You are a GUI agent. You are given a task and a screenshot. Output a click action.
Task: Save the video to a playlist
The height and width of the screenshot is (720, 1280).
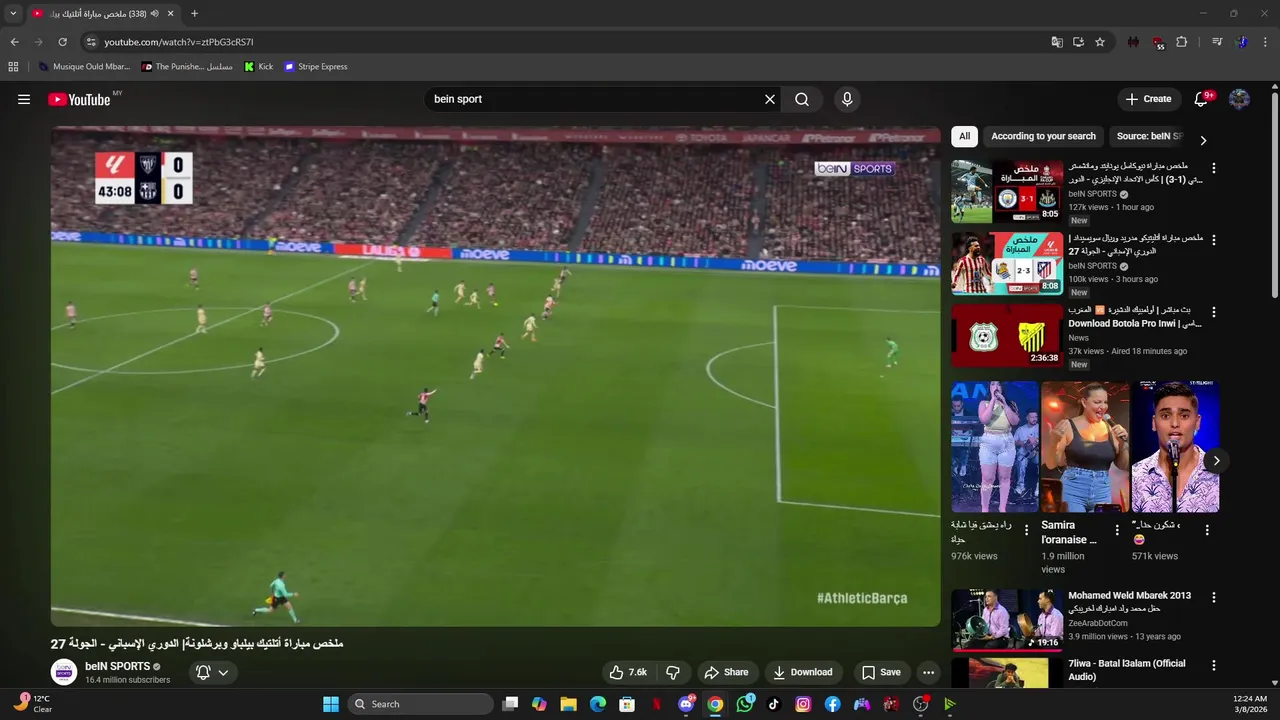click(x=881, y=672)
